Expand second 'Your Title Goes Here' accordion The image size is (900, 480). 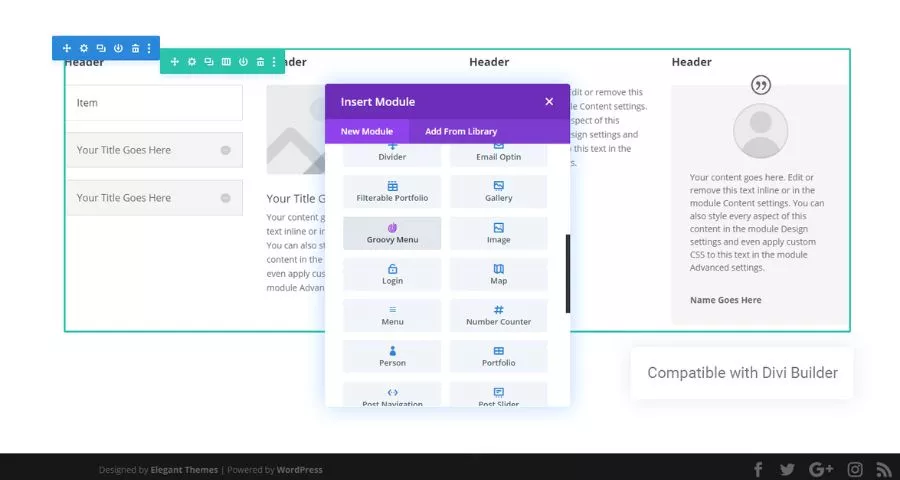click(226, 198)
